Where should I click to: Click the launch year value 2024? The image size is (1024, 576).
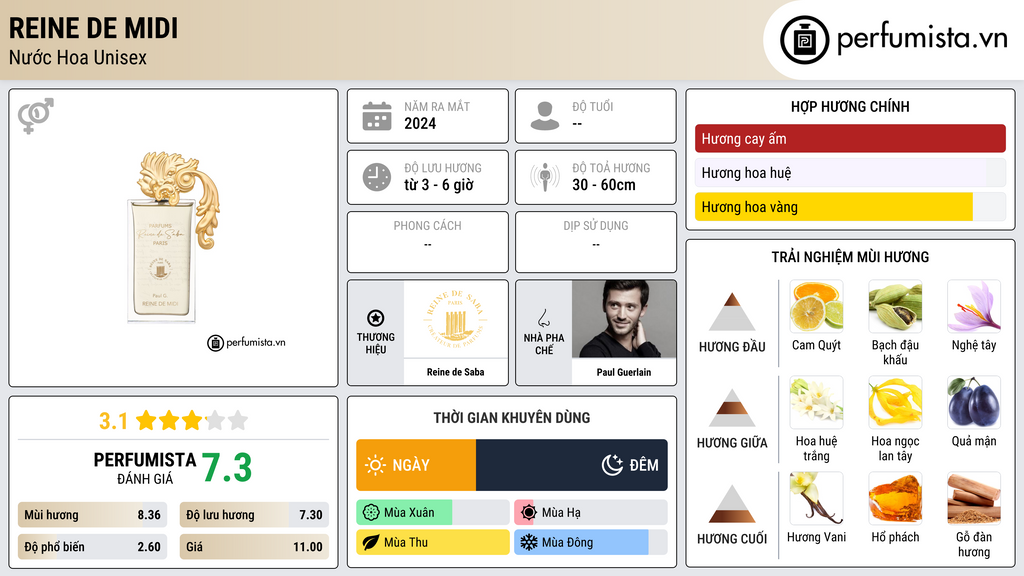tap(420, 124)
